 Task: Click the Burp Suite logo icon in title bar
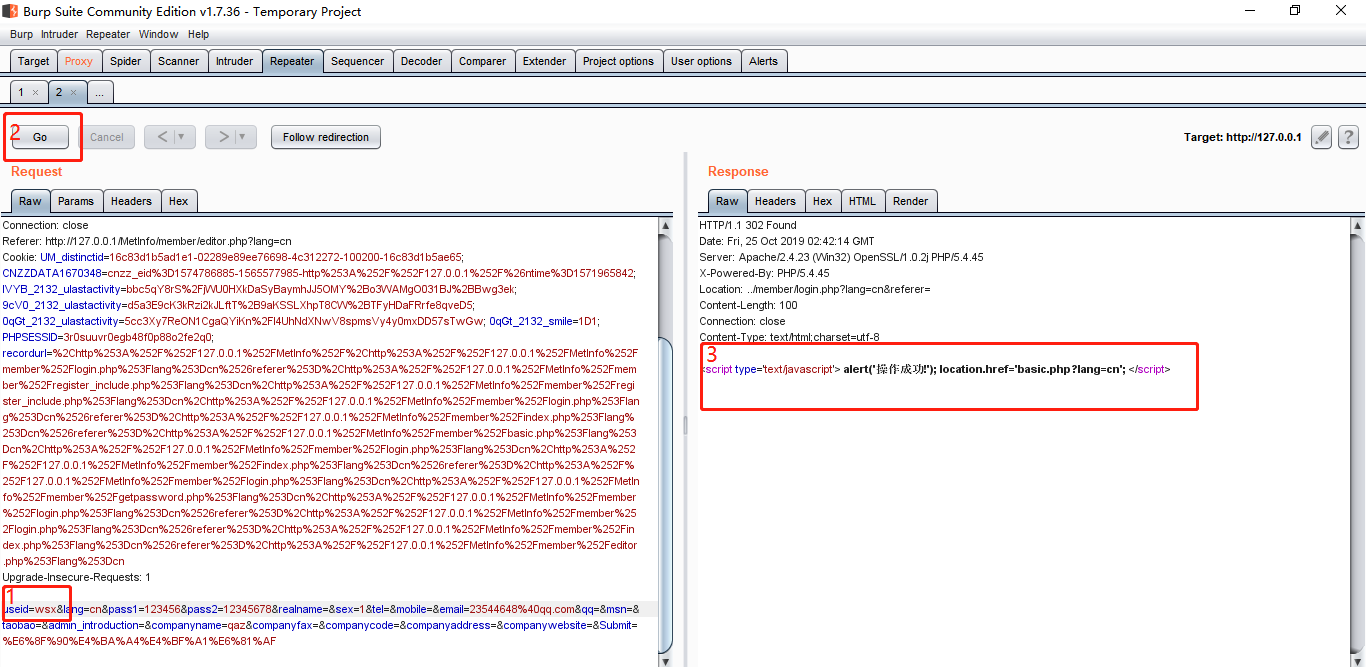pos(12,11)
